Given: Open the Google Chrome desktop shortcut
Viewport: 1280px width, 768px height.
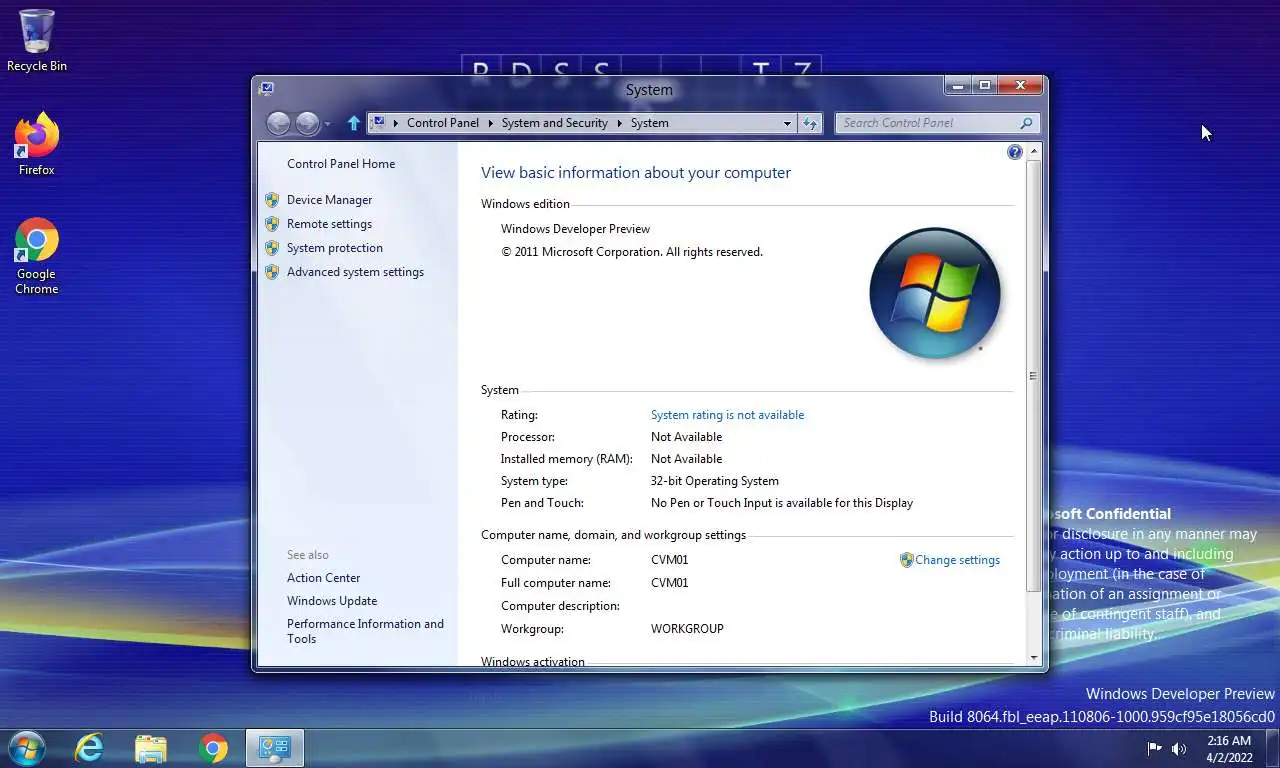Looking at the screenshot, I should click(x=37, y=257).
